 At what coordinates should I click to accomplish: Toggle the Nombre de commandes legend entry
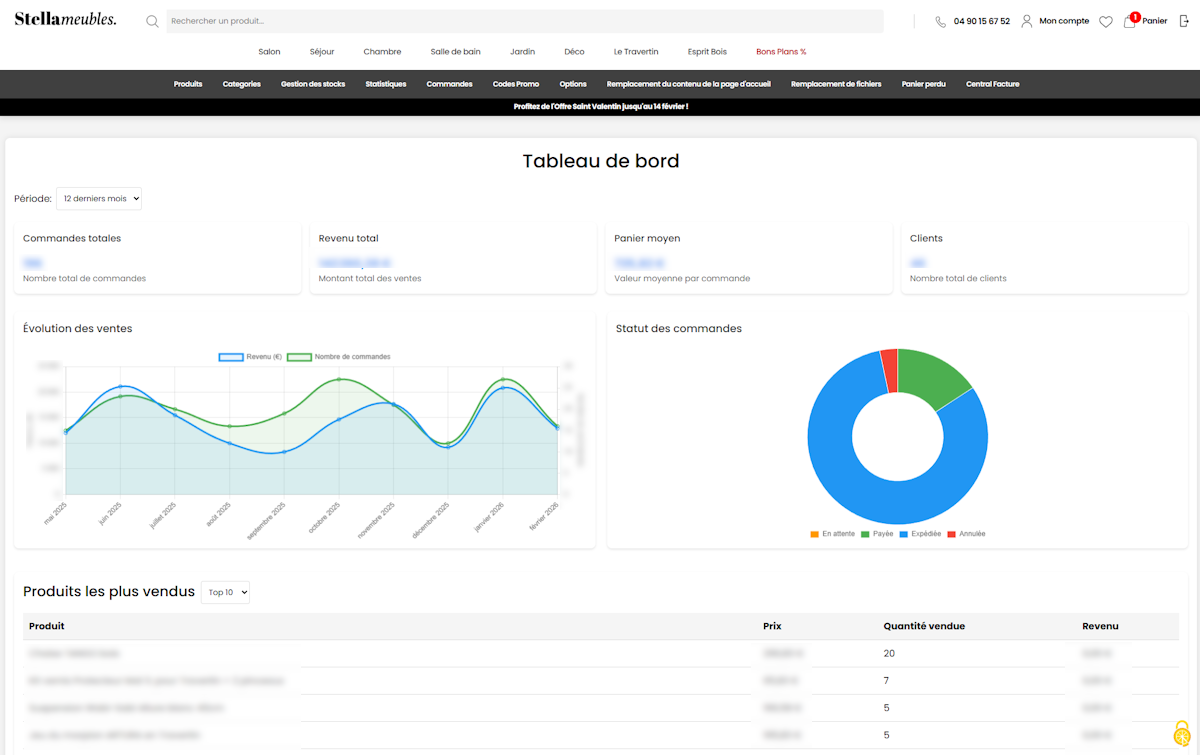pos(347,356)
